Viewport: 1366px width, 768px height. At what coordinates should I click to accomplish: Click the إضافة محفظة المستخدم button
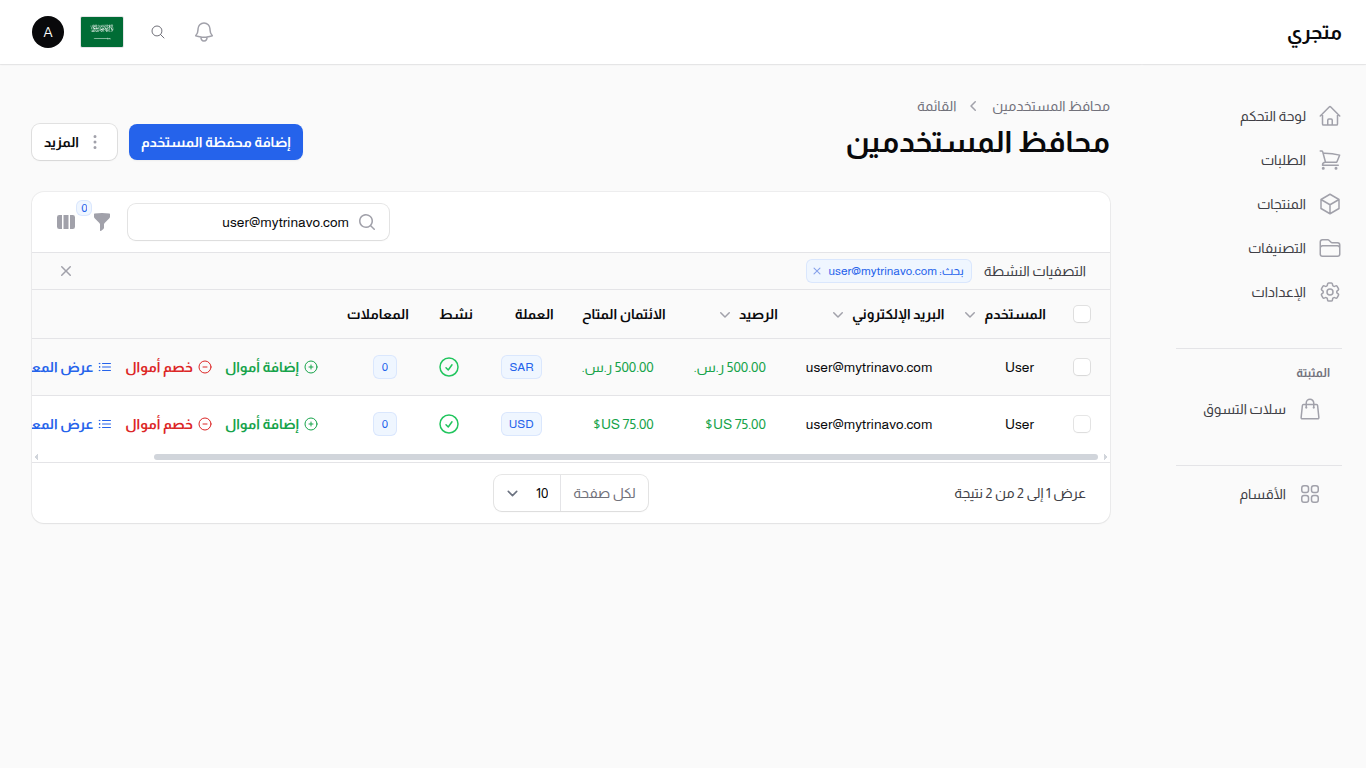coord(216,141)
